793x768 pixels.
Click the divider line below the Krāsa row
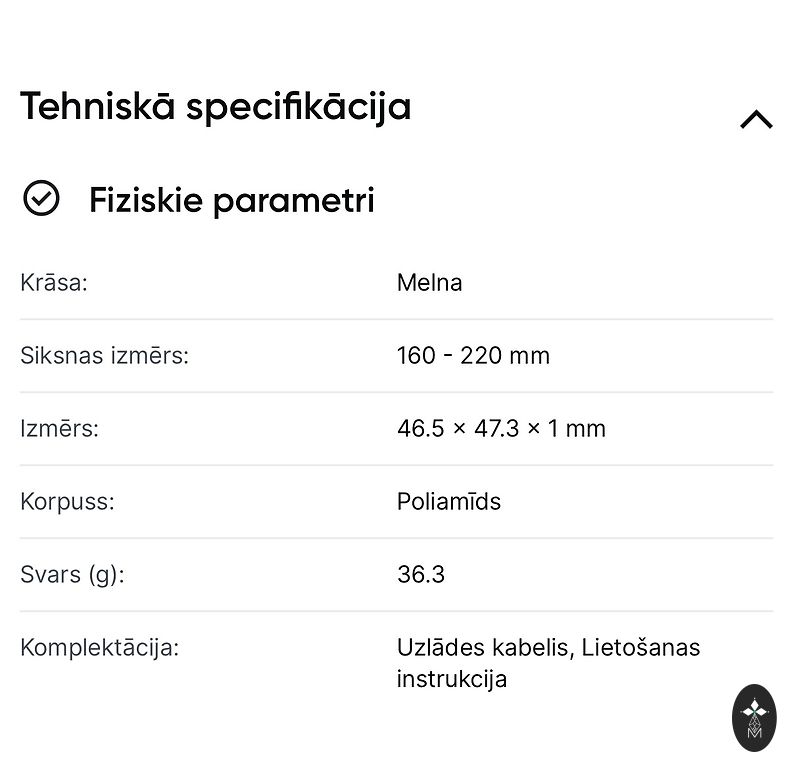[396, 319]
